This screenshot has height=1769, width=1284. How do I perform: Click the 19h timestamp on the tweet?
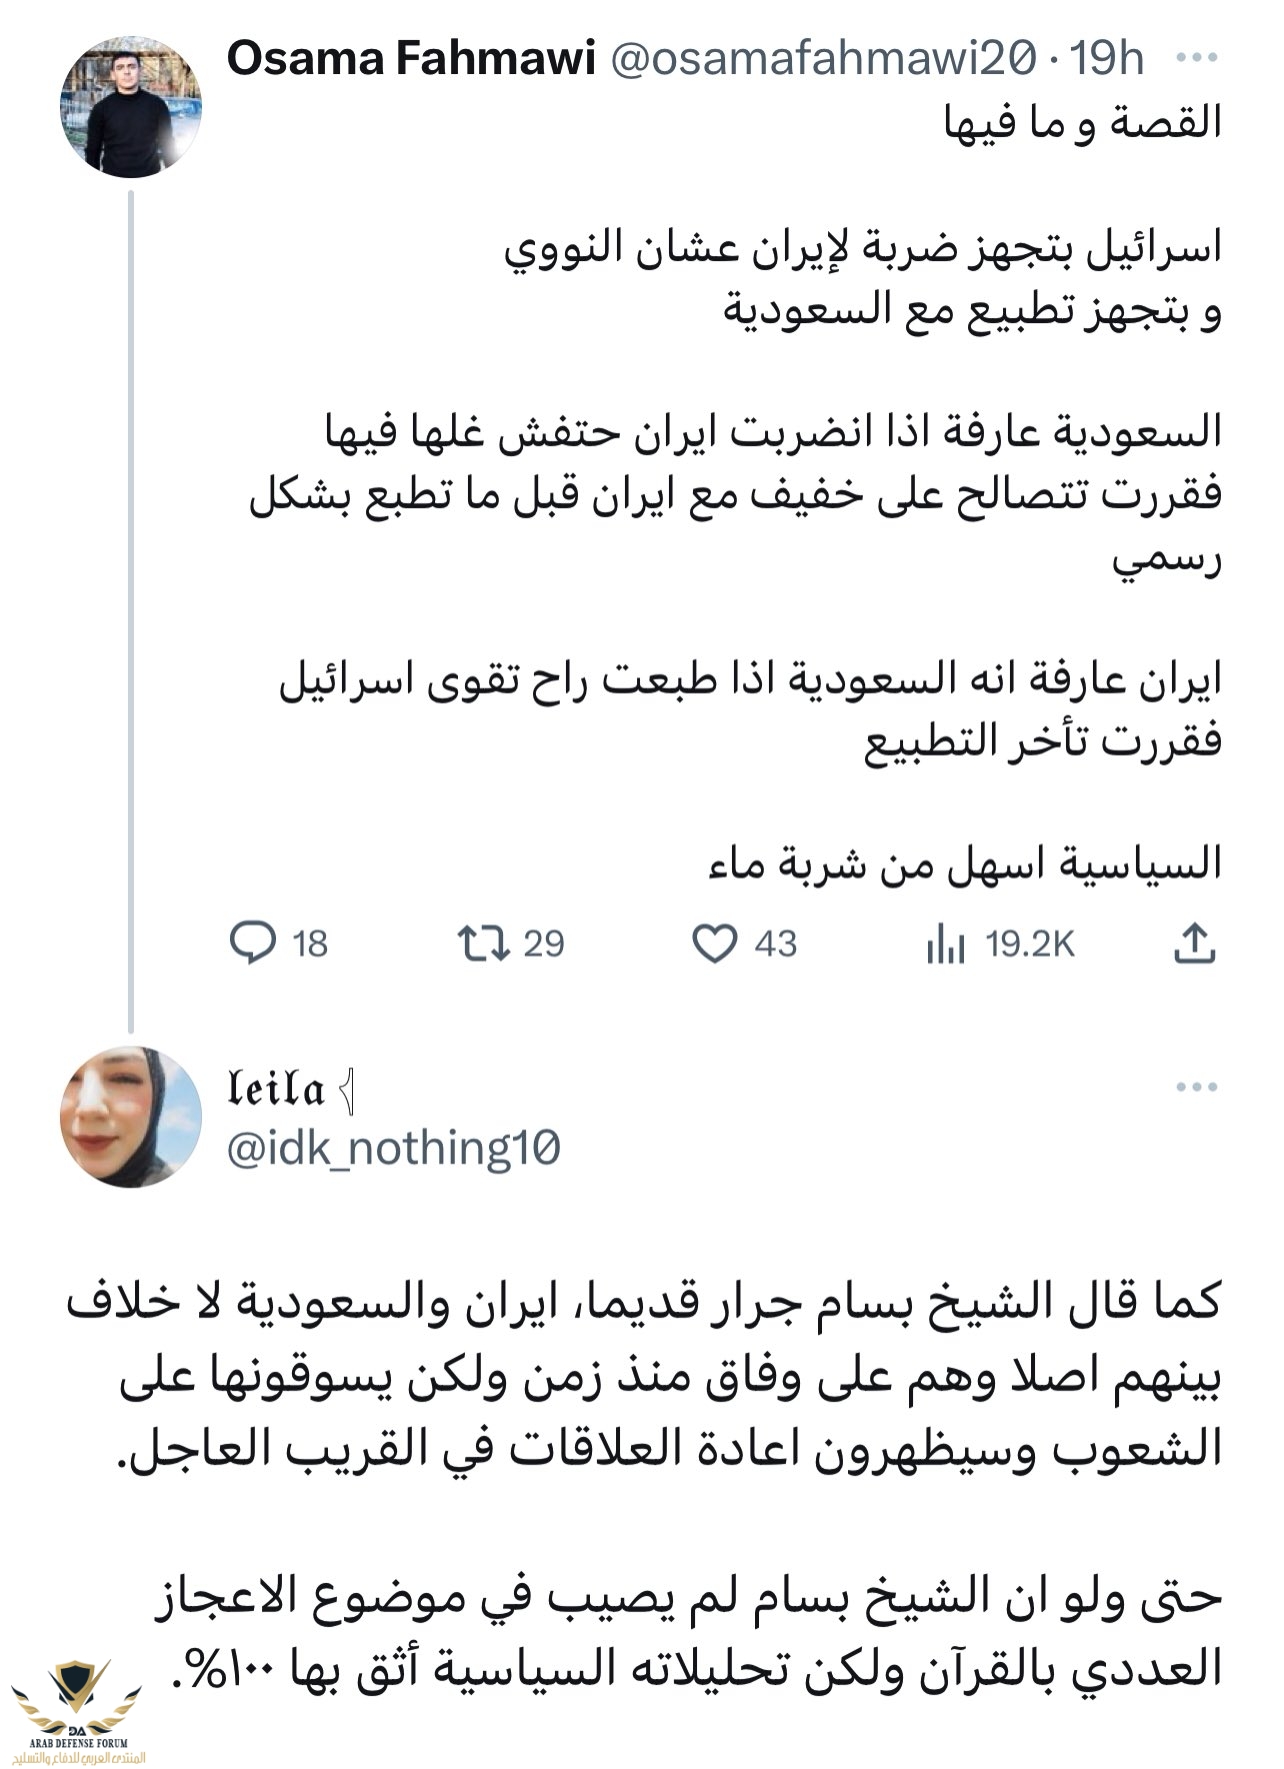coord(1107,59)
